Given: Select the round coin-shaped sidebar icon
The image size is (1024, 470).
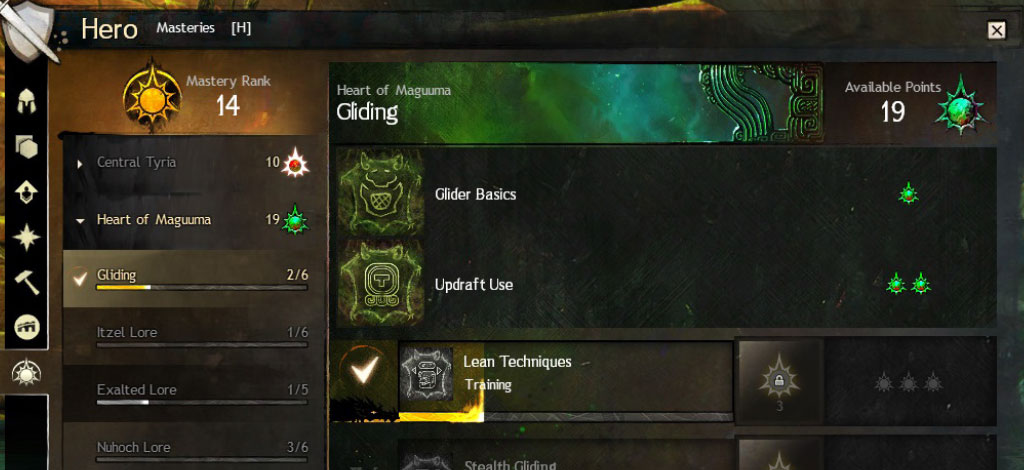Looking at the screenshot, I should [x=26, y=327].
